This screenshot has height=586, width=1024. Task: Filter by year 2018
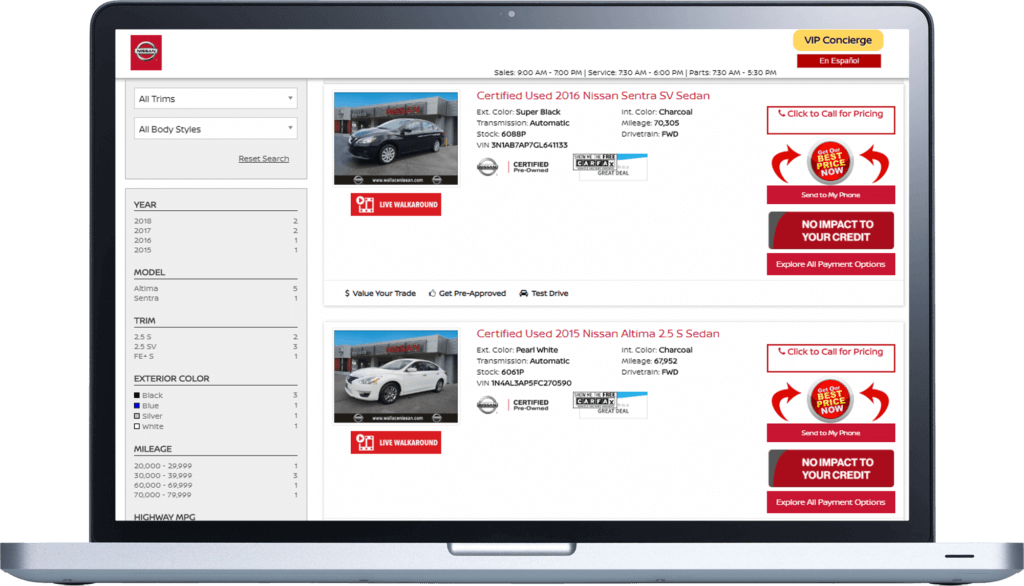142,221
